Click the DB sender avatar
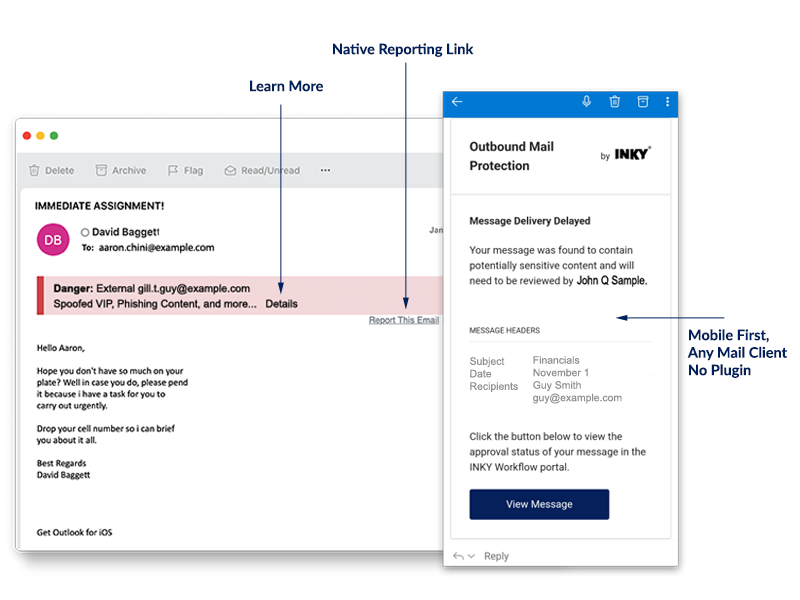800x600 pixels. [52, 240]
